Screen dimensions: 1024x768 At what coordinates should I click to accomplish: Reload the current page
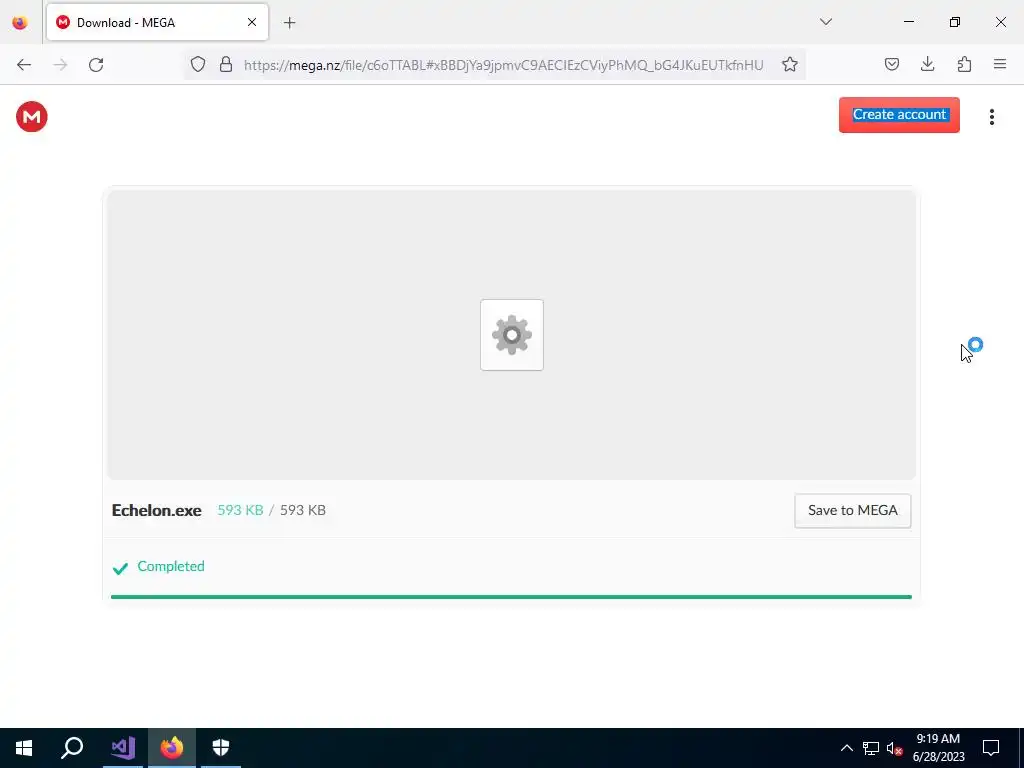pyautogui.click(x=96, y=65)
